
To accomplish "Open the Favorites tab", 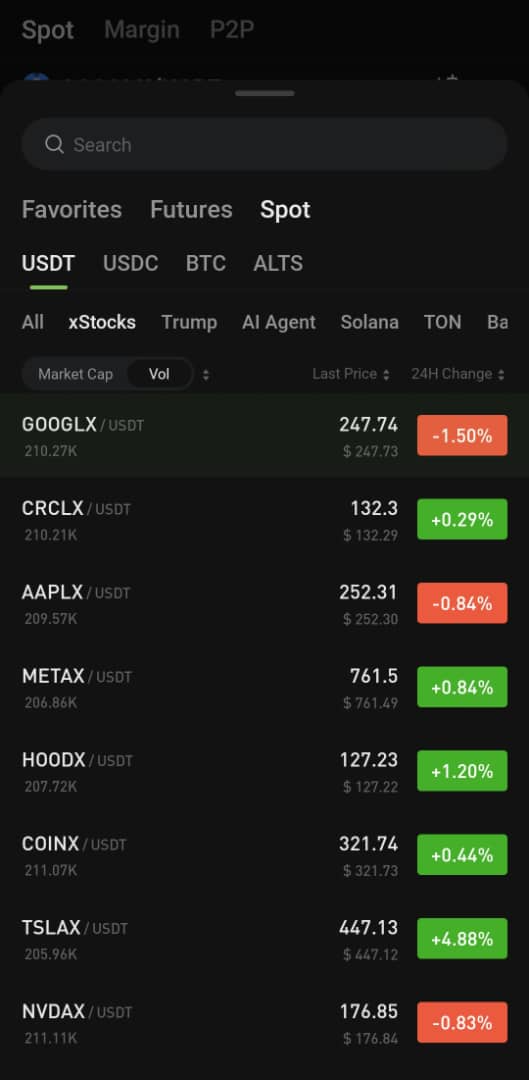I will tap(72, 209).
